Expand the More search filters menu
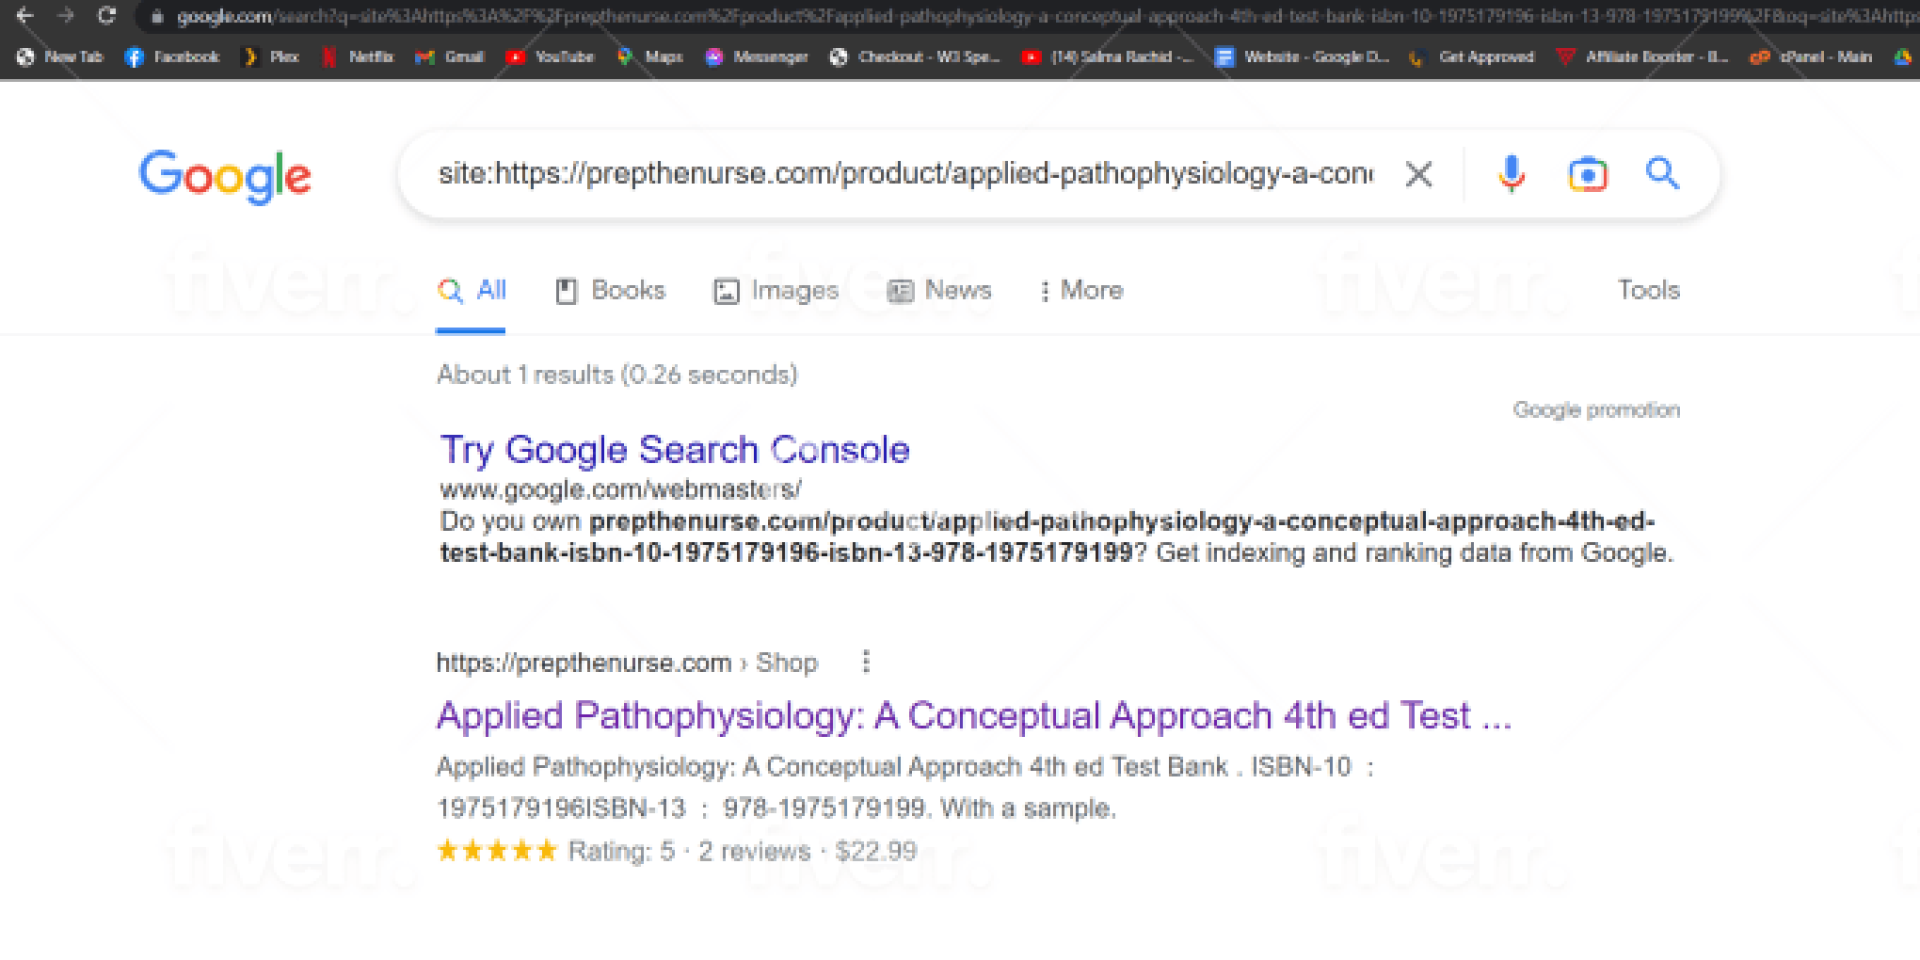The width and height of the screenshot is (1920, 960). pos(1080,290)
